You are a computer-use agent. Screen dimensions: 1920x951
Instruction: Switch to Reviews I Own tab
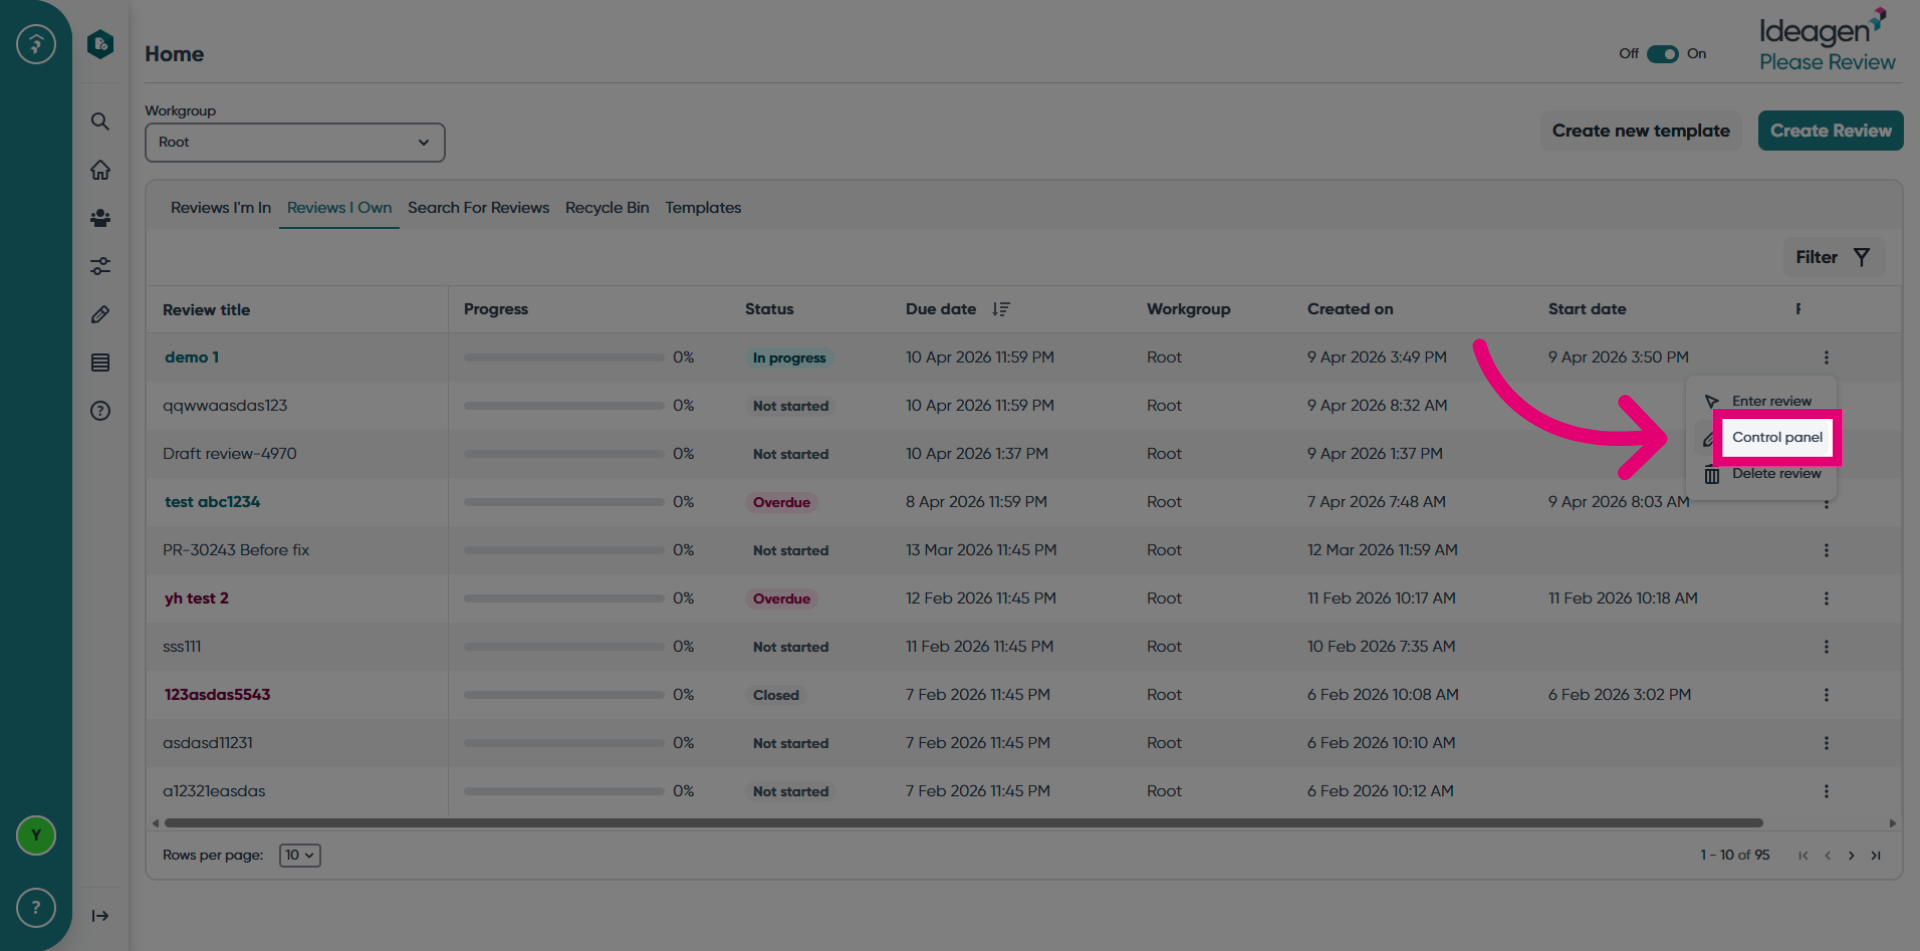click(x=339, y=208)
